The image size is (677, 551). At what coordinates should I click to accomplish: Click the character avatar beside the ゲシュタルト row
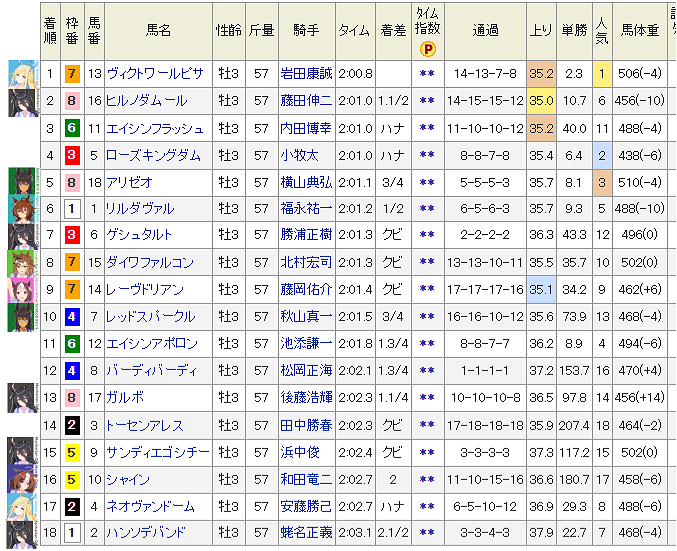click(x=22, y=237)
